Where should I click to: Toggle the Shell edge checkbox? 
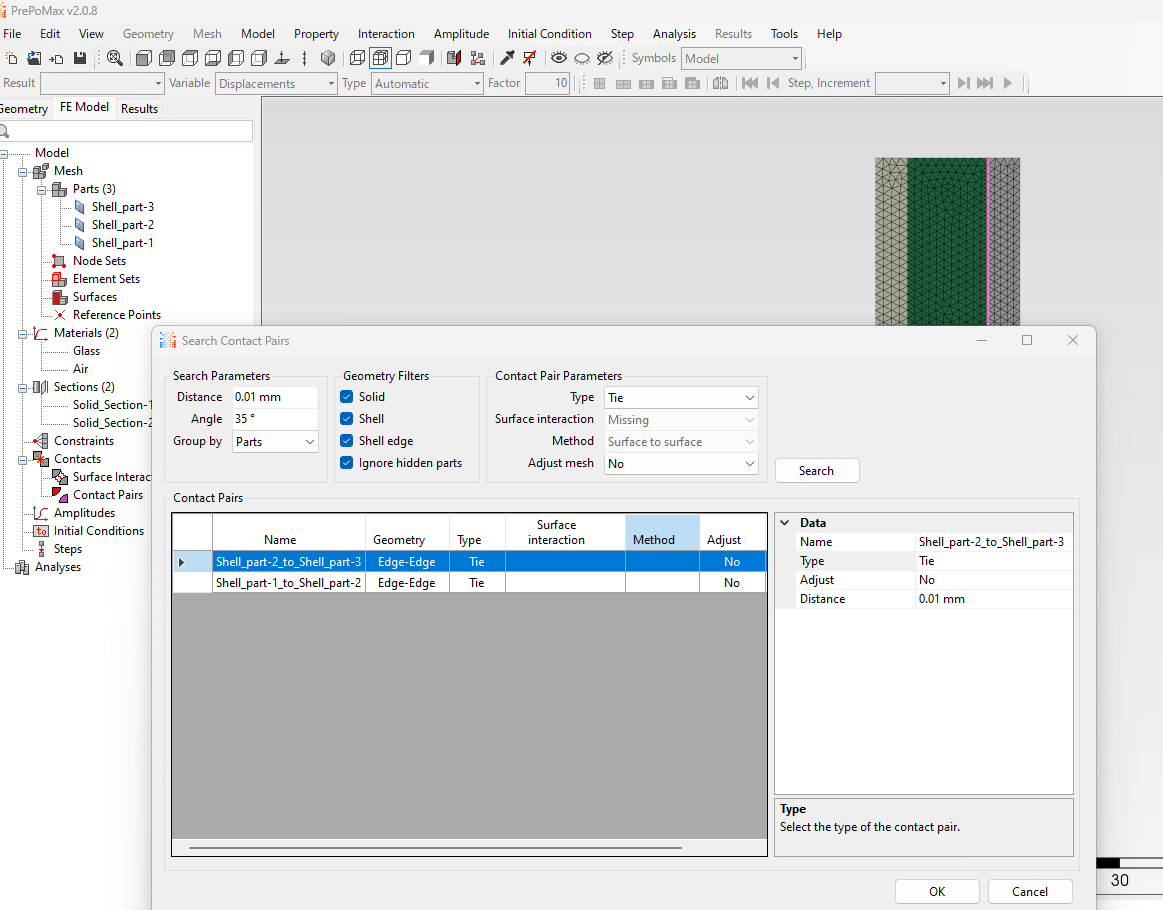coord(347,441)
